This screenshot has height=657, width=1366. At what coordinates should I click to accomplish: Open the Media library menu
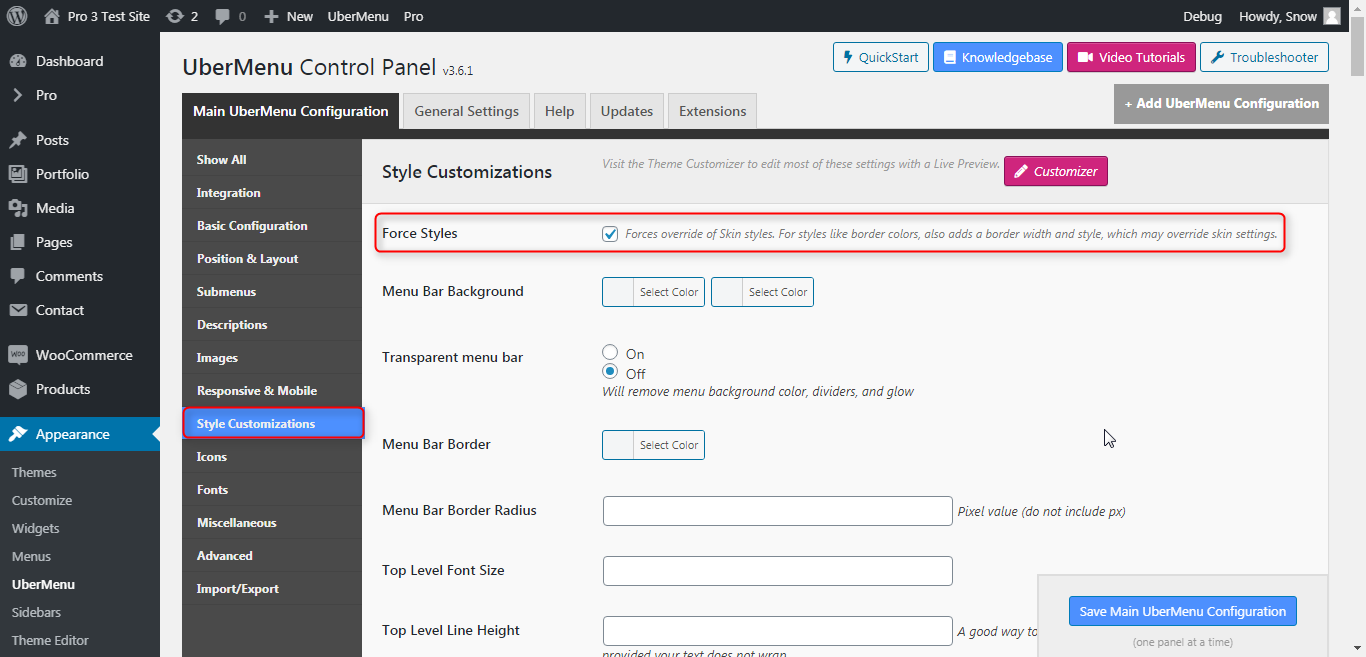pyautogui.click(x=80, y=208)
